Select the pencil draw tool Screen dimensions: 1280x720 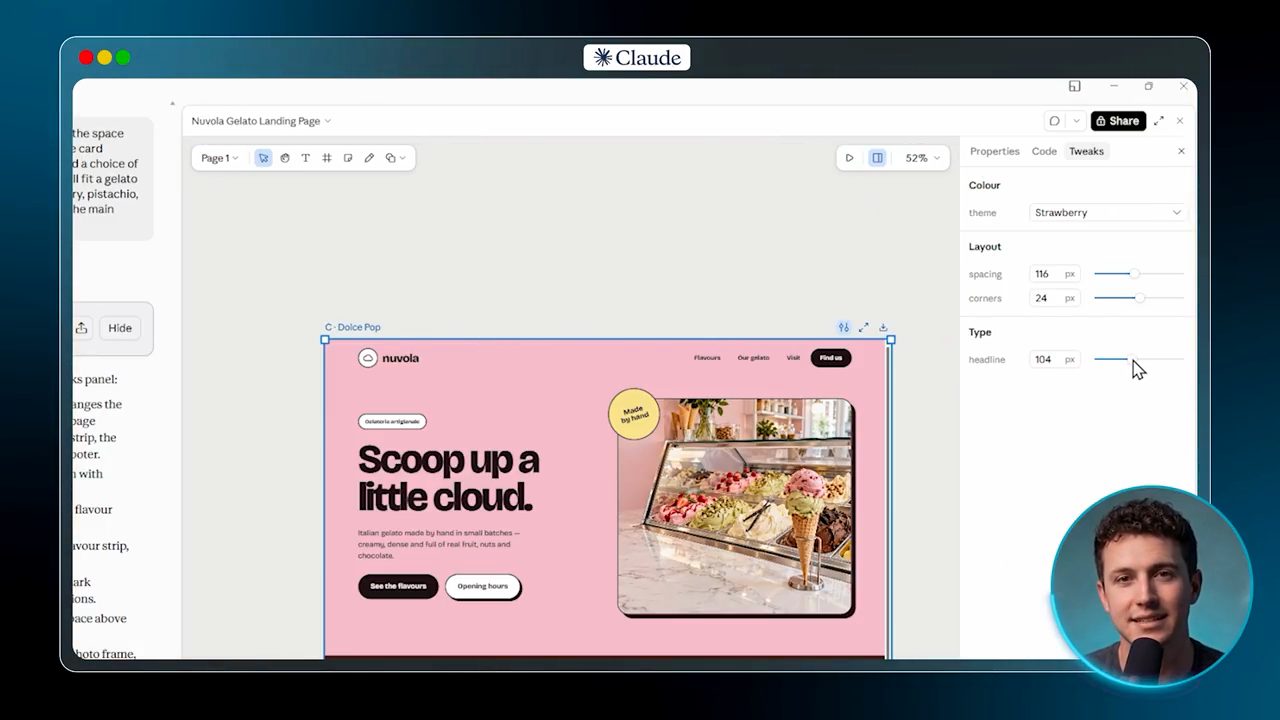(x=369, y=158)
